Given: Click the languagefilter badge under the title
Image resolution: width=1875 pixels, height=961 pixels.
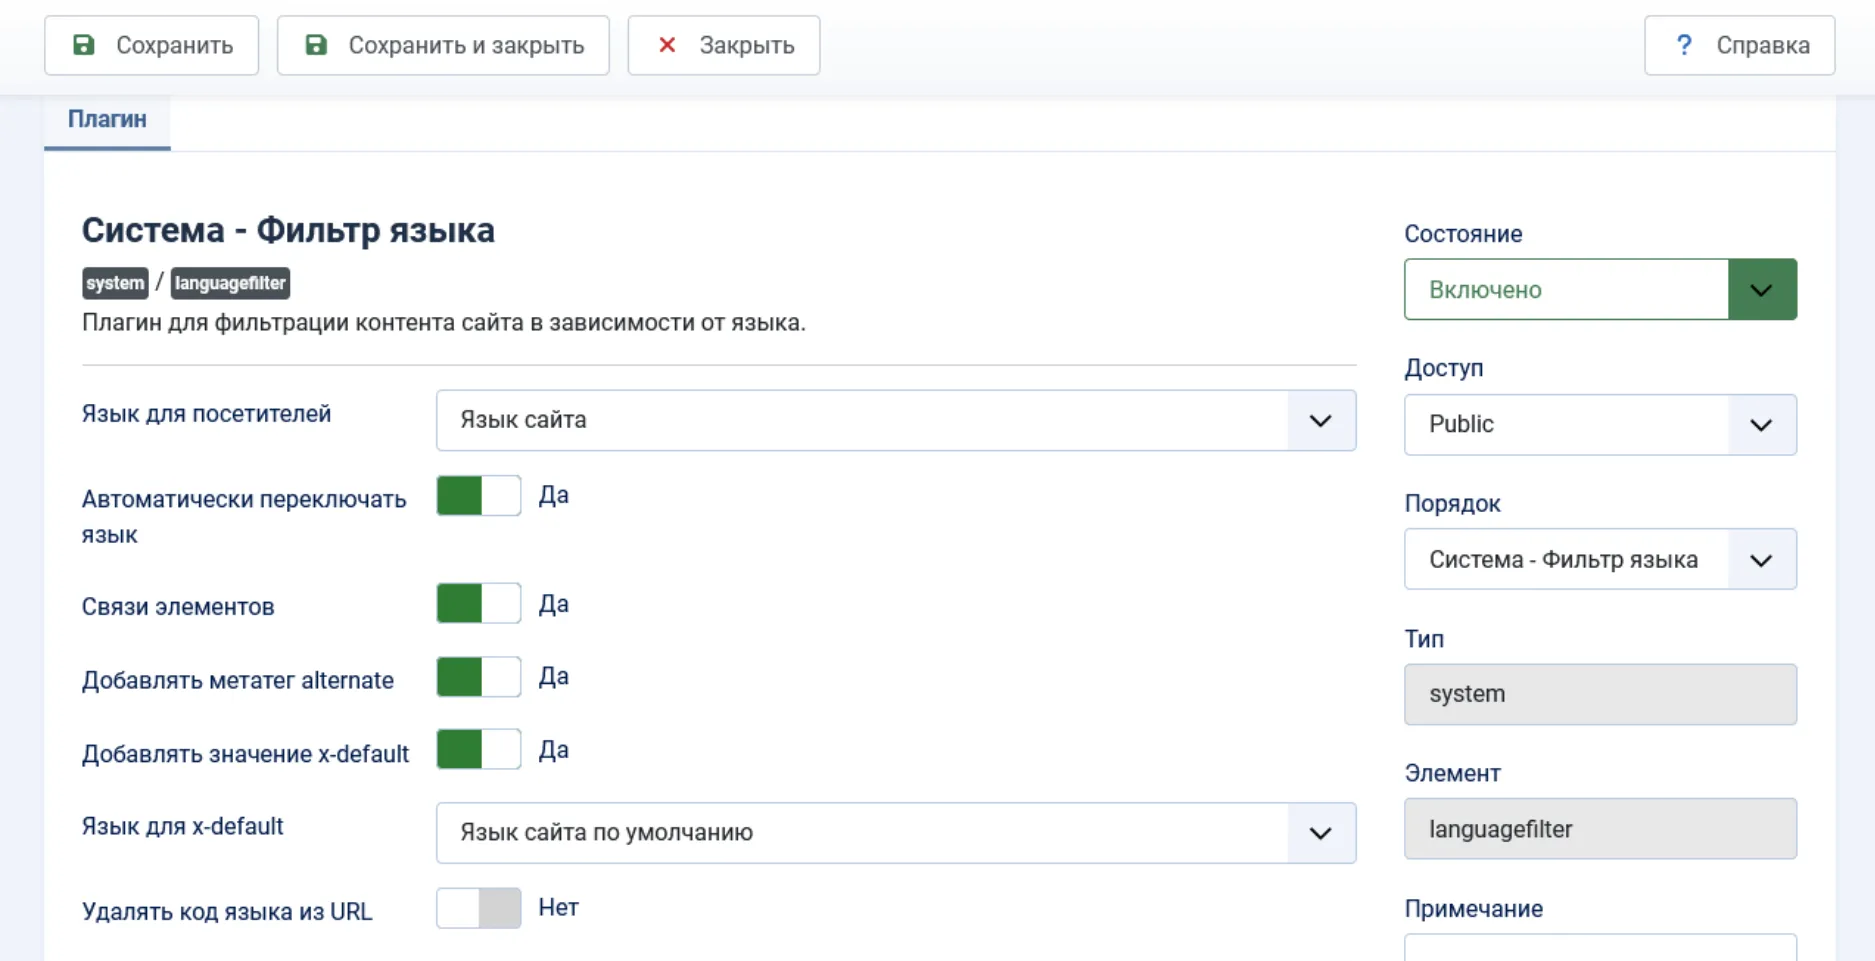Looking at the screenshot, I should point(230,283).
